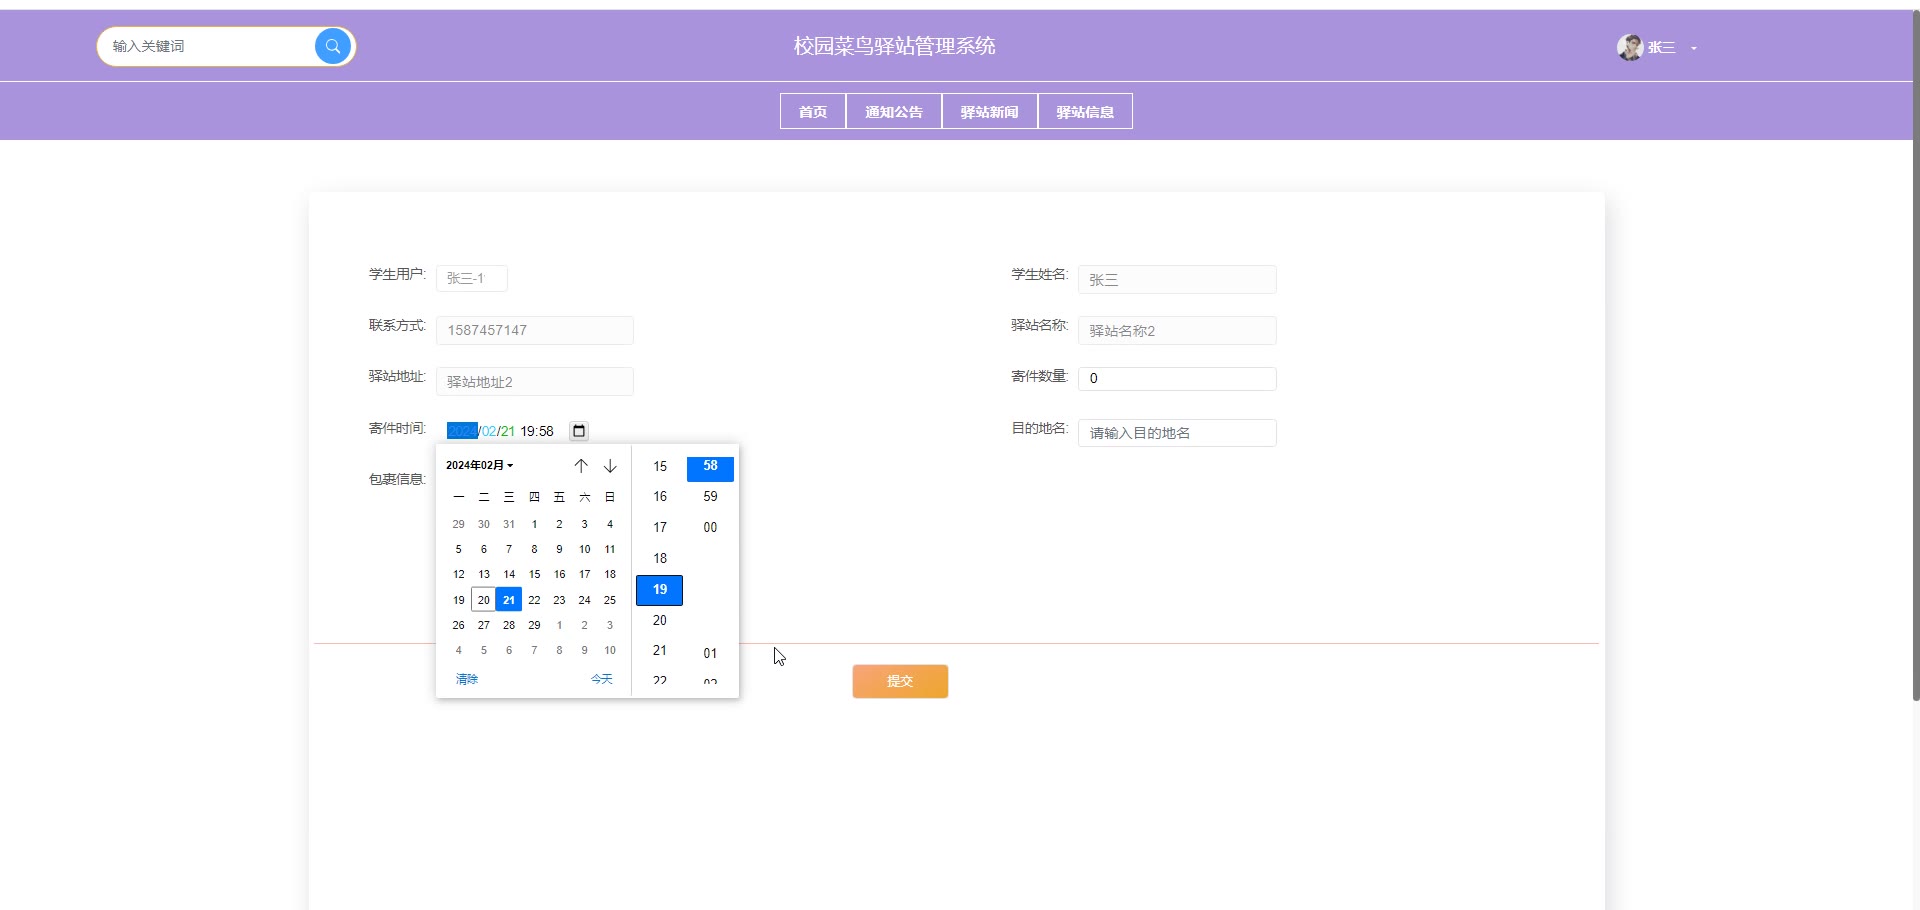Switch to the 驿站信息 tab
This screenshot has width=1920, height=910.
[1085, 112]
